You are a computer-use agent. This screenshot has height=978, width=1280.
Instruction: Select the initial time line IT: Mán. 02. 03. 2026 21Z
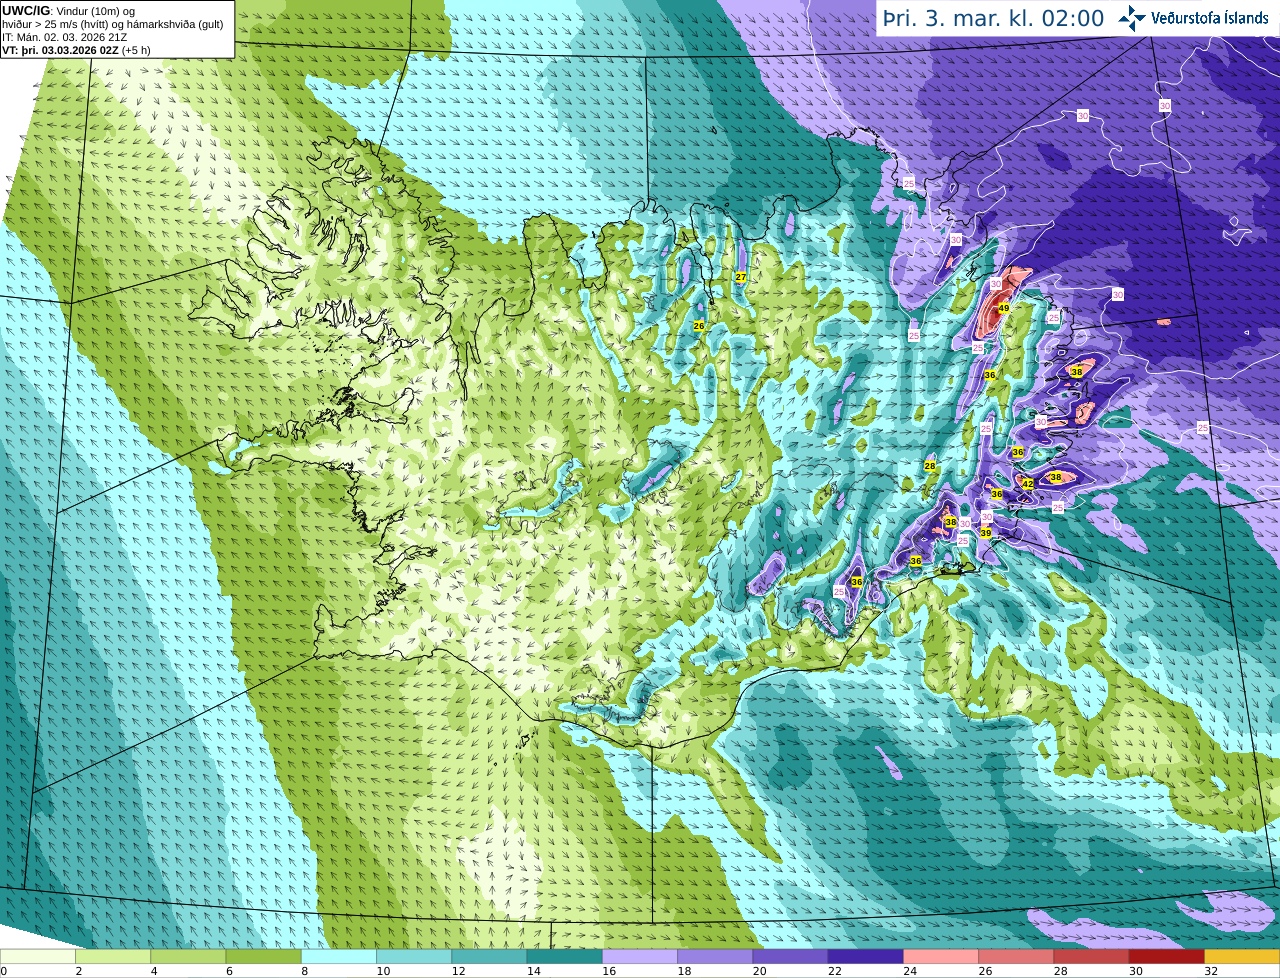click(x=65, y=37)
